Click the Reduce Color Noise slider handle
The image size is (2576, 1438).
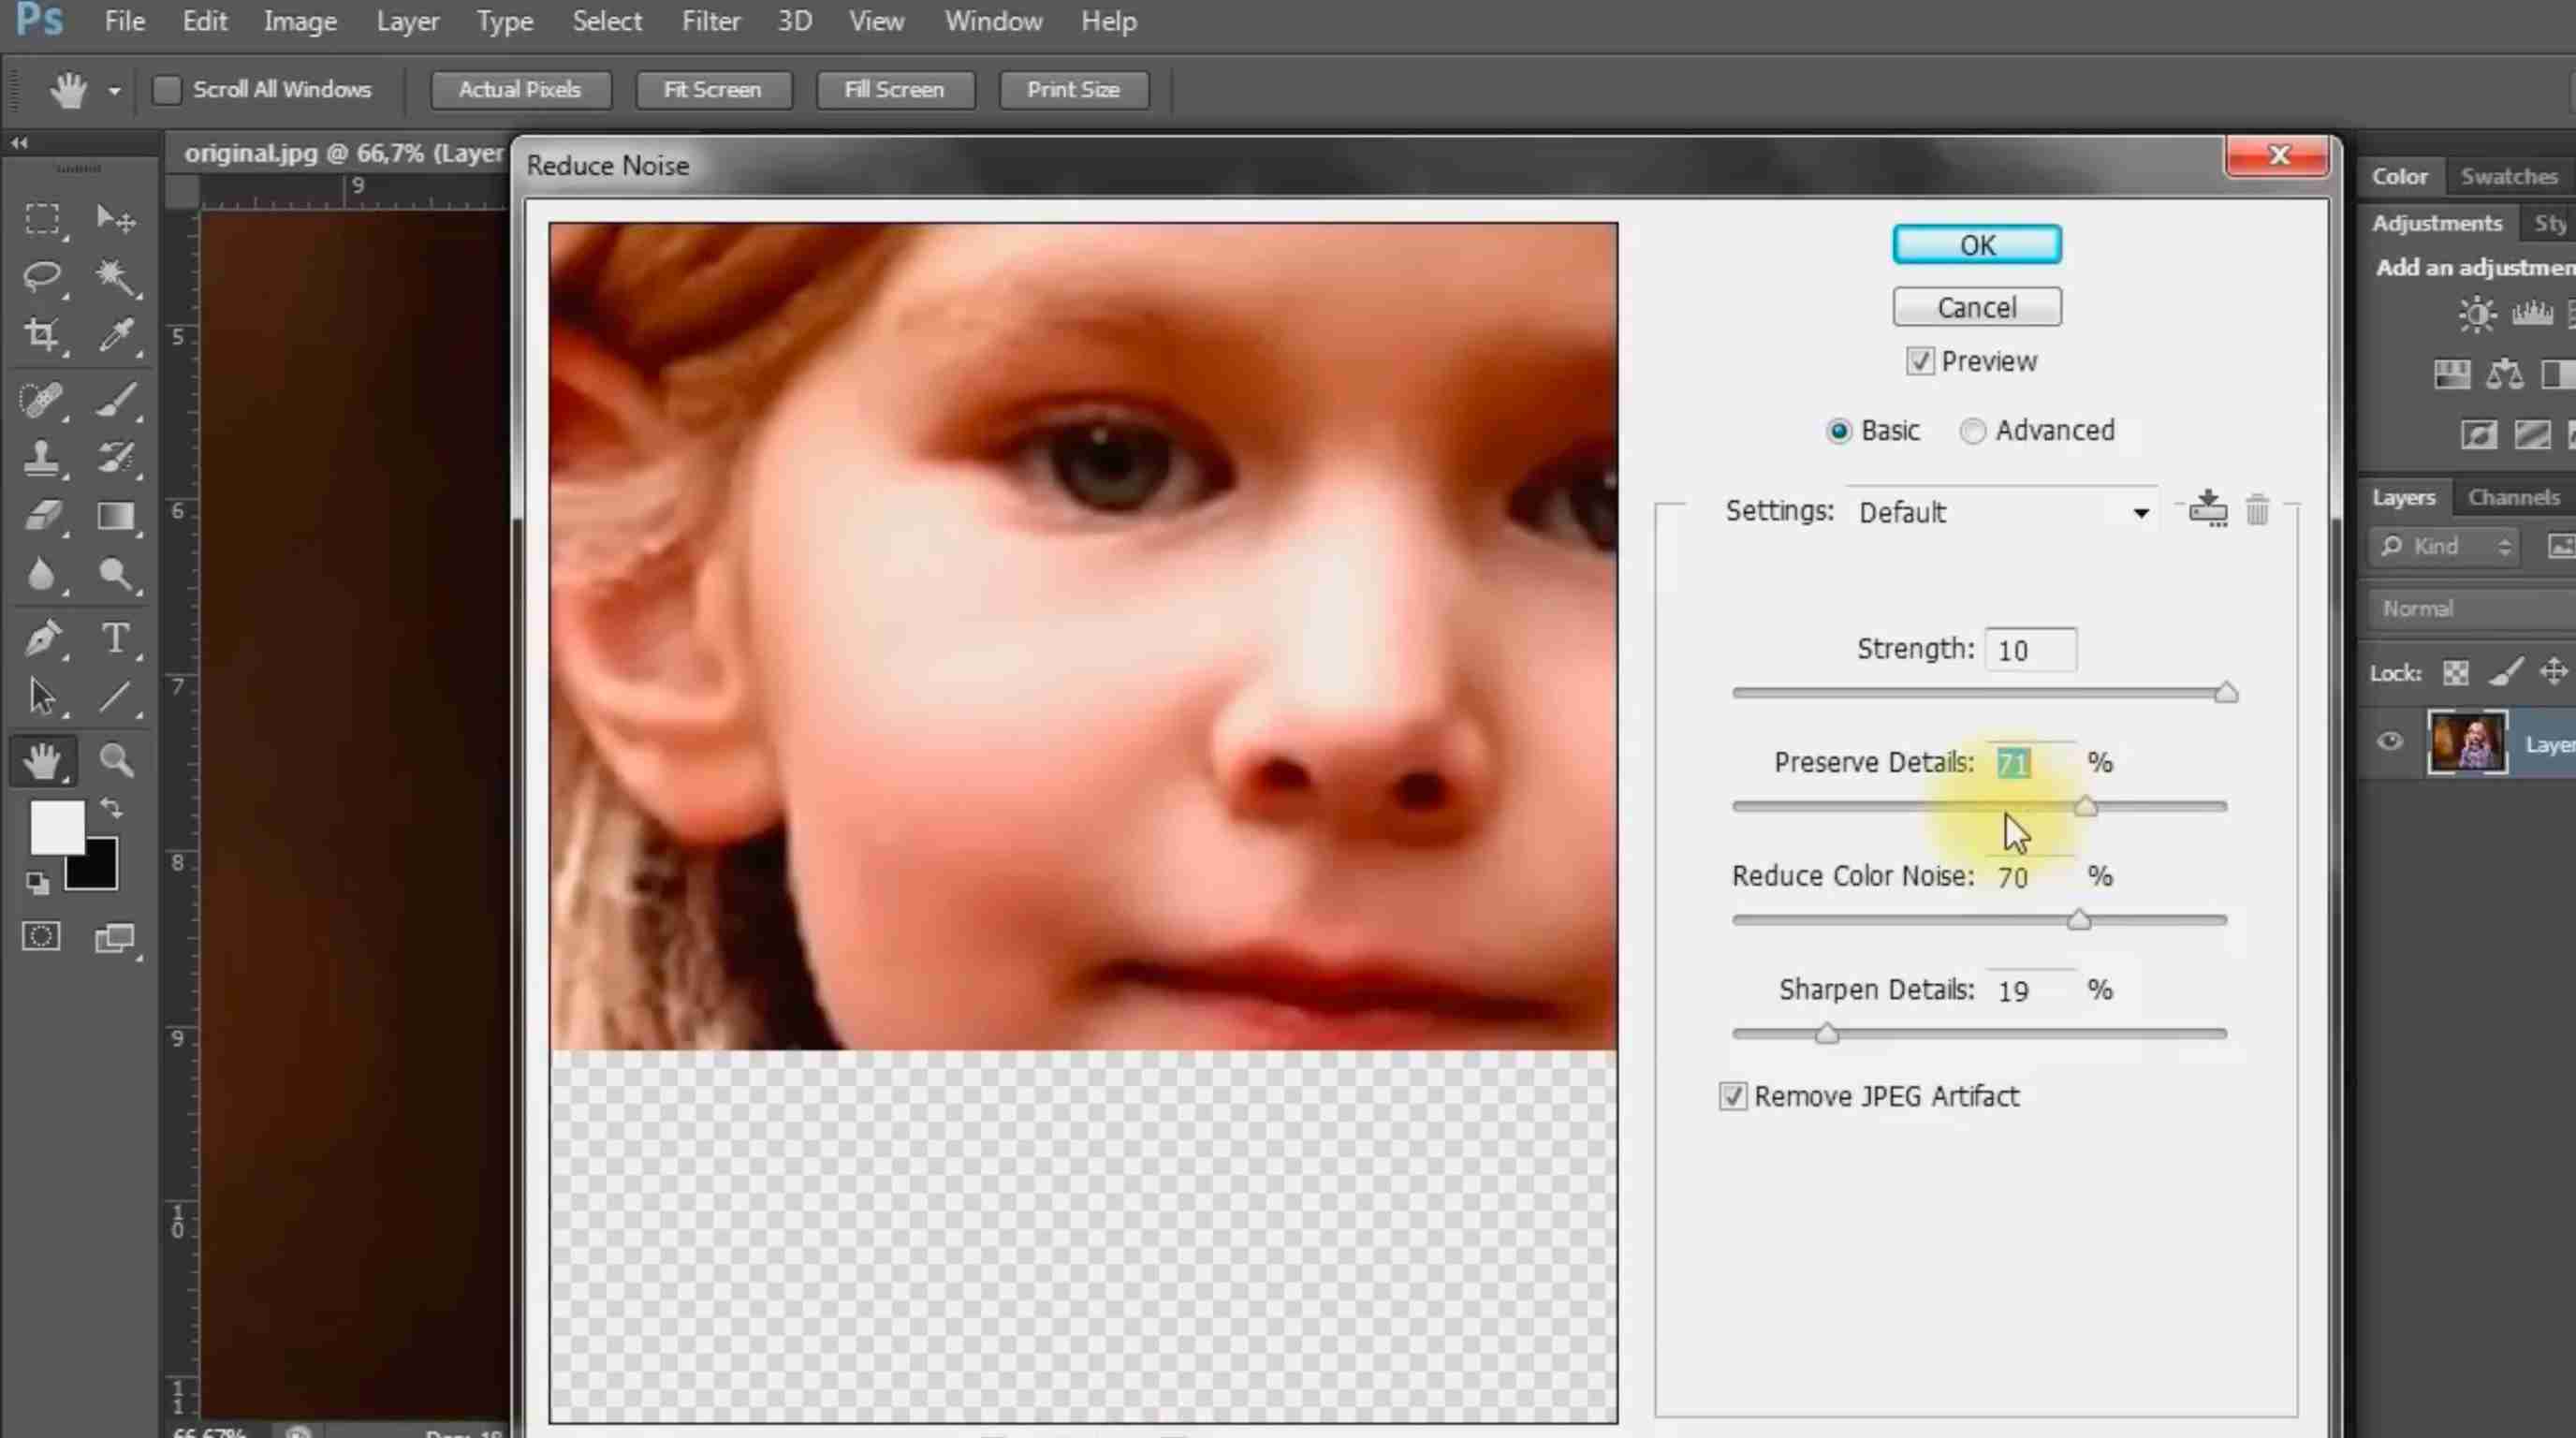click(2078, 919)
